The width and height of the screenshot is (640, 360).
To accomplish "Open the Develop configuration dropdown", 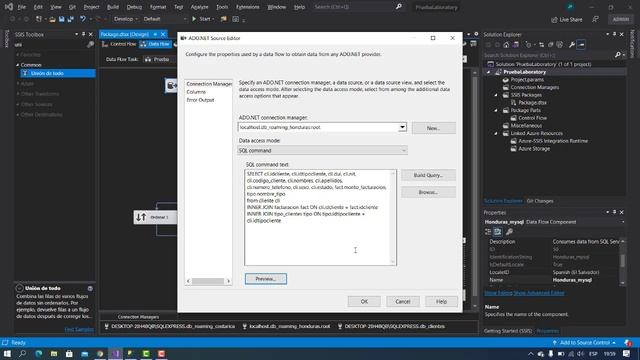I will (x=125, y=19).
